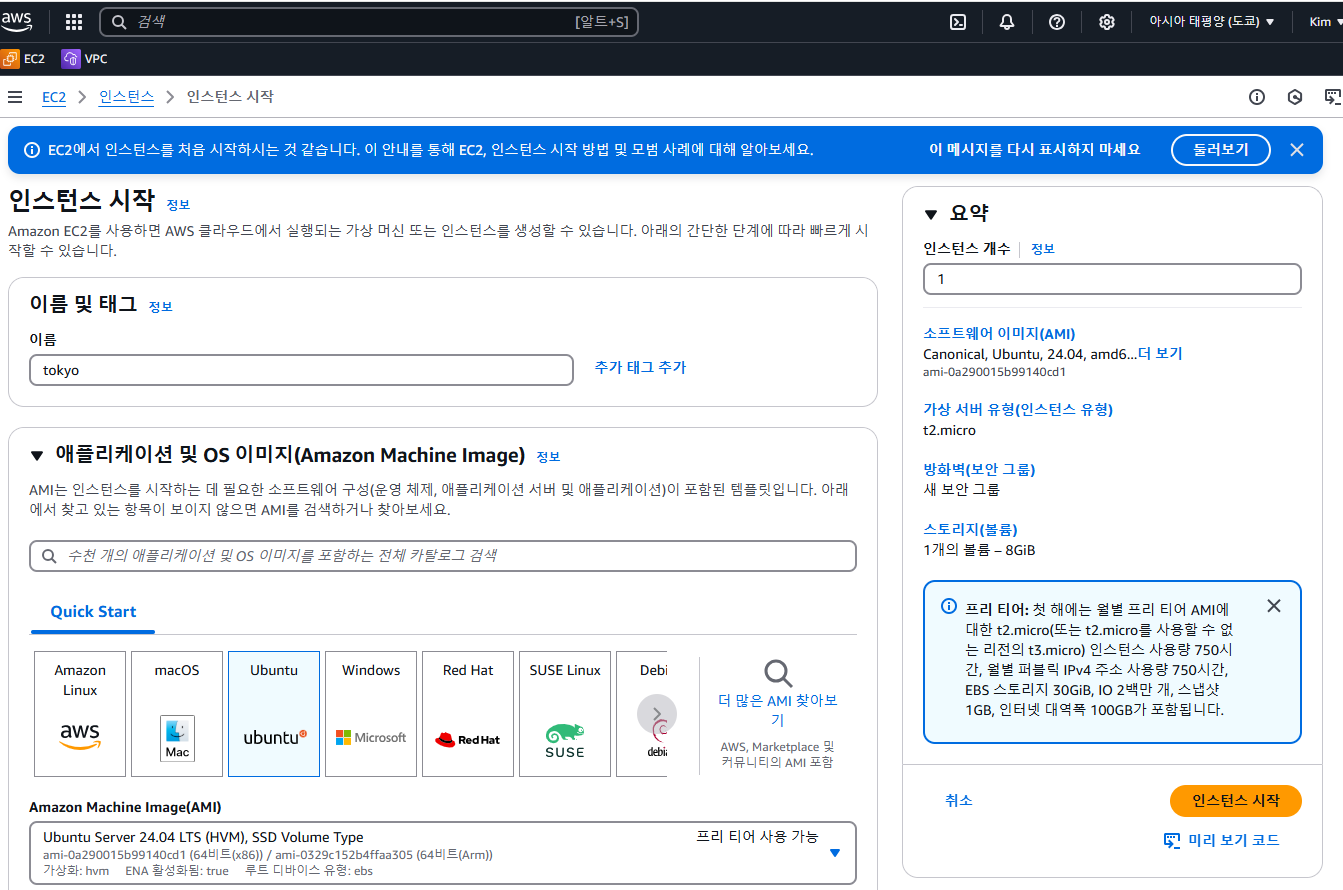
Task: Select the macOS AMI tile
Action: point(177,714)
